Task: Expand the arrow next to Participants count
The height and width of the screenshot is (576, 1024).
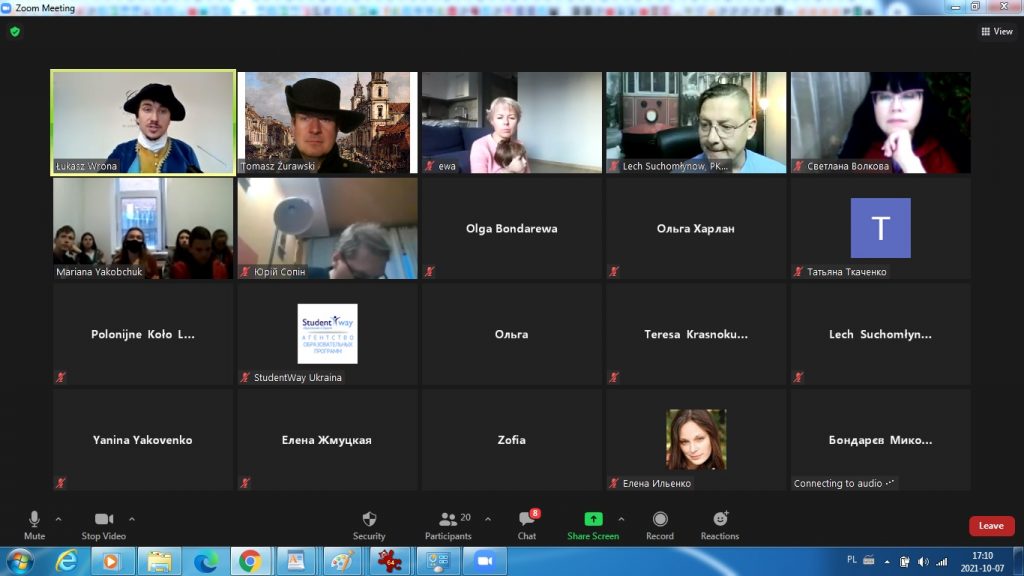Action: [488, 519]
